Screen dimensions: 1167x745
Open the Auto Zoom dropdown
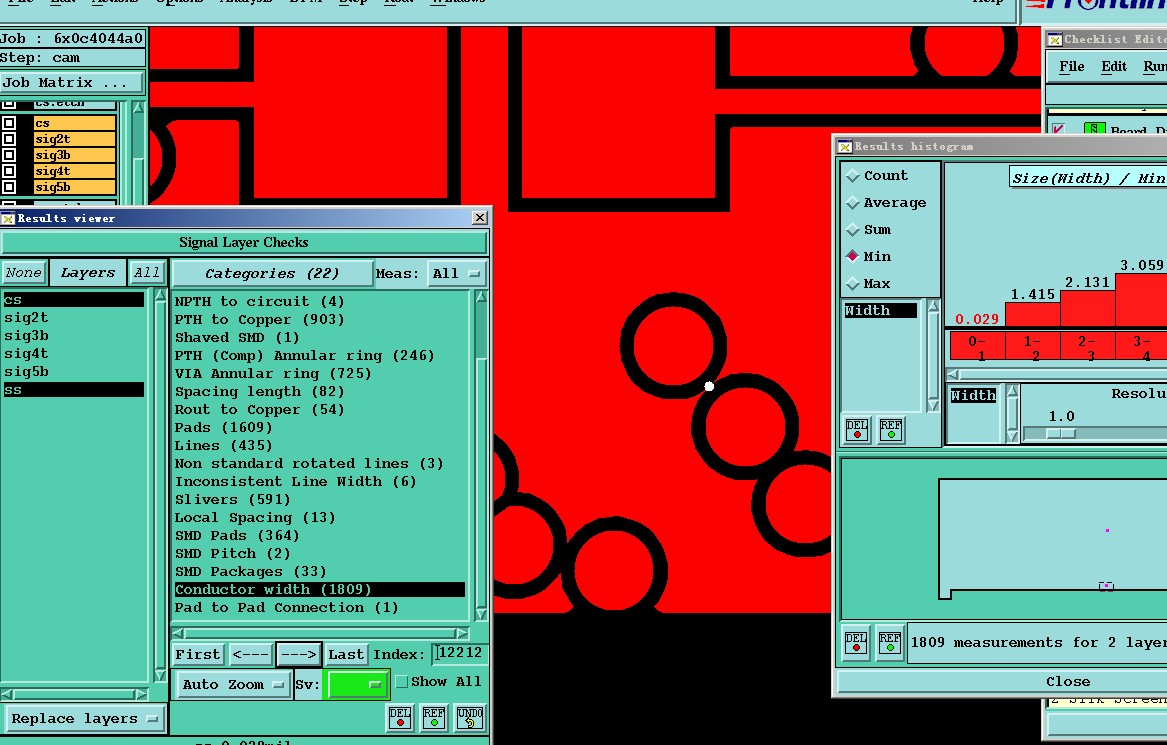[232, 685]
